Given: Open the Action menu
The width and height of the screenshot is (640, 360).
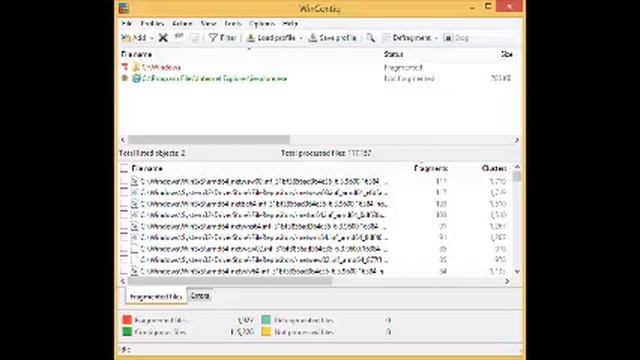Looking at the screenshot, I should click(182, 24).
